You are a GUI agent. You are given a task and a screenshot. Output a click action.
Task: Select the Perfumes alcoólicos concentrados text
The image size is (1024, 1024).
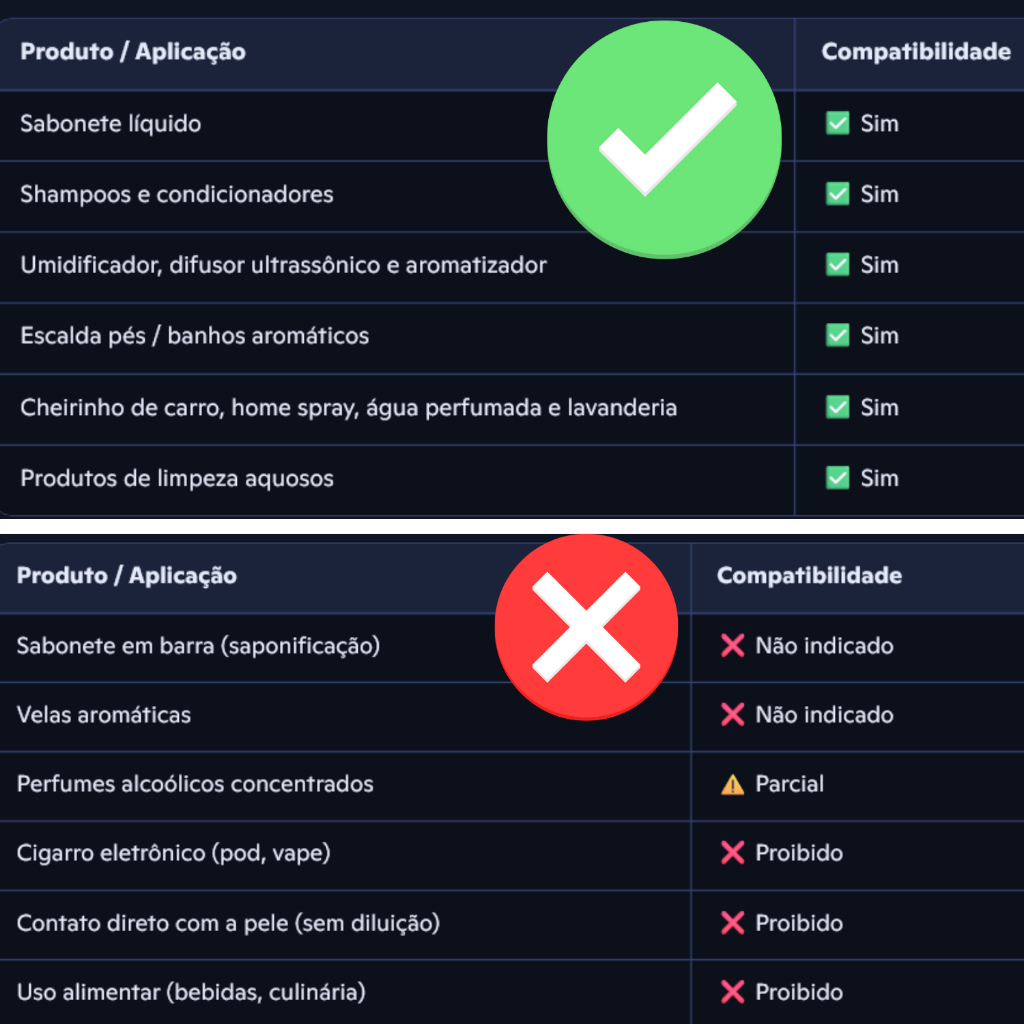click(195, 784)
